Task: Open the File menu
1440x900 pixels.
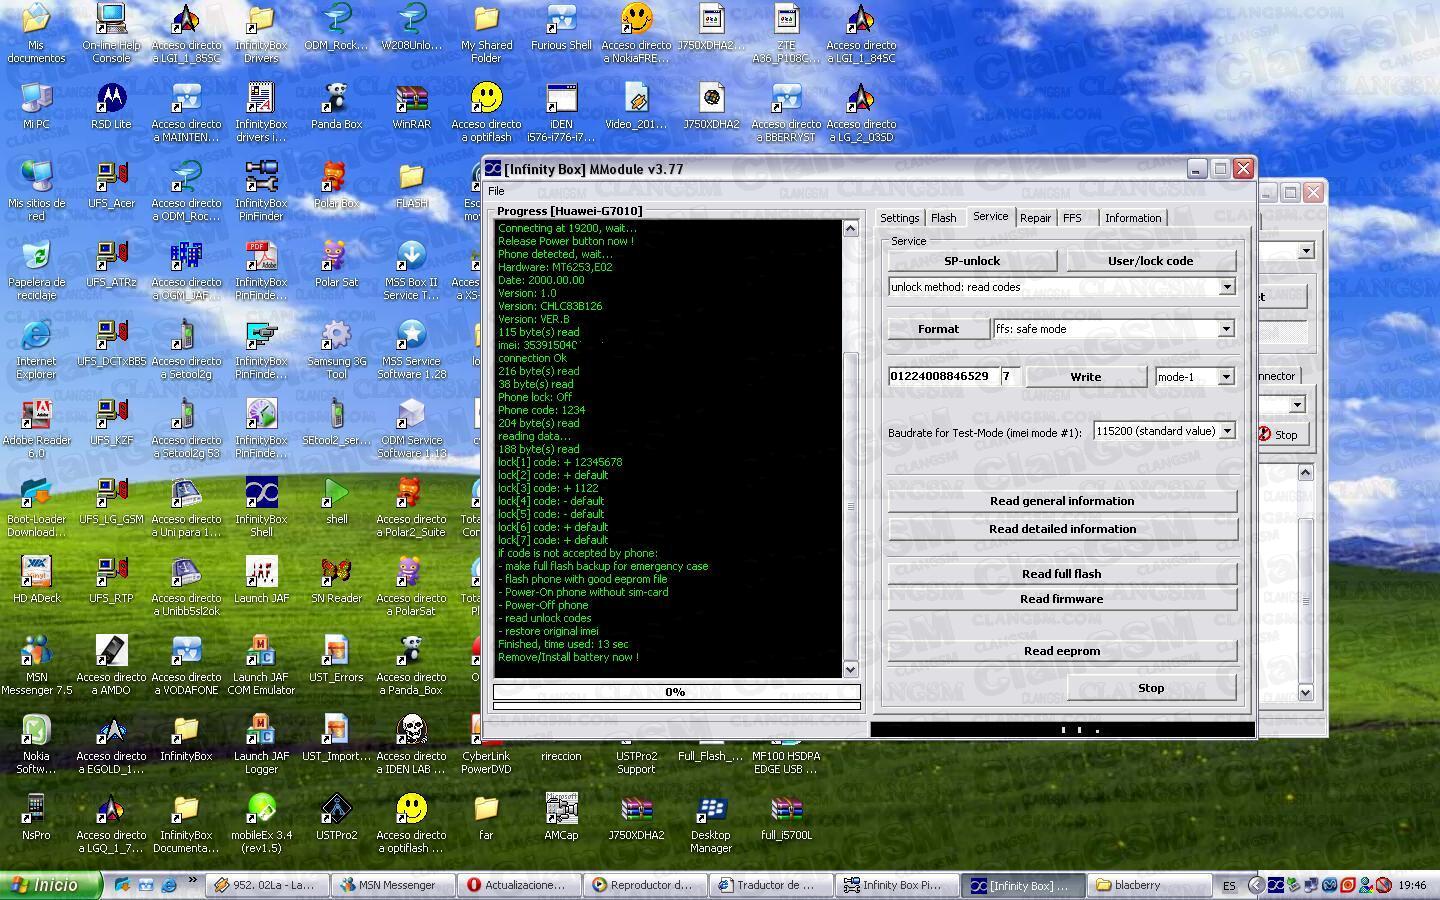Action: [x=496, y=191]
